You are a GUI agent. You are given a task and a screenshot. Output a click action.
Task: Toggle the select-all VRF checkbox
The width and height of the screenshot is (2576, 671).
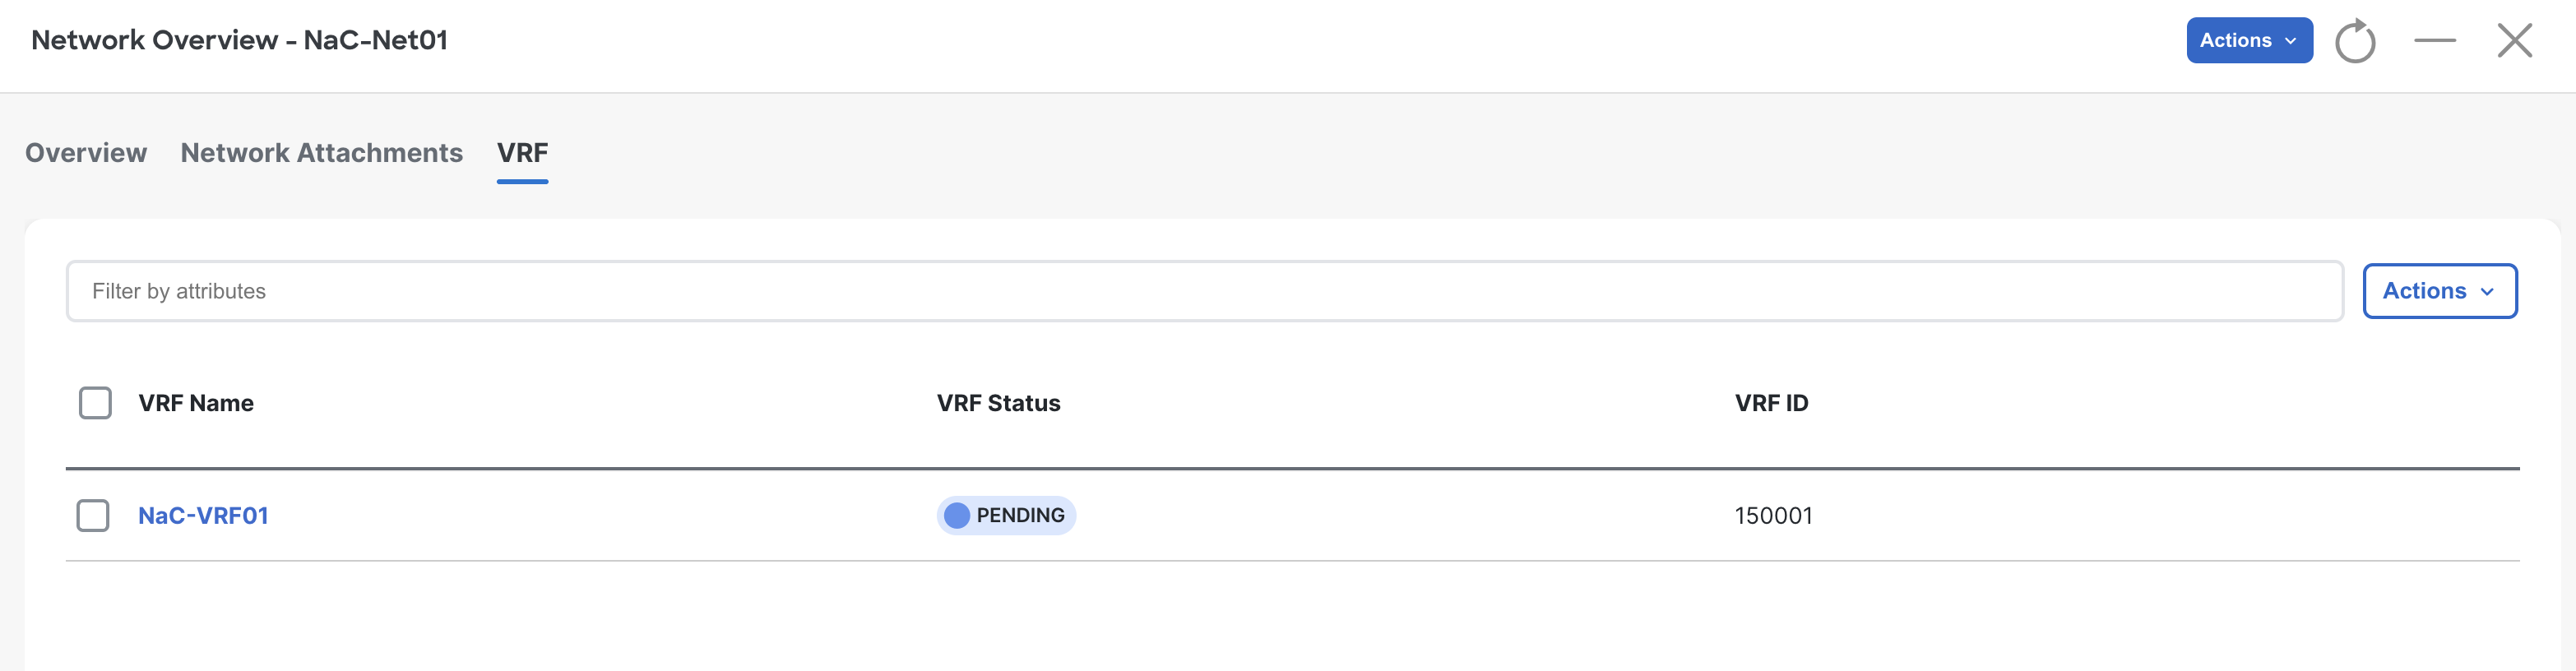95,403
